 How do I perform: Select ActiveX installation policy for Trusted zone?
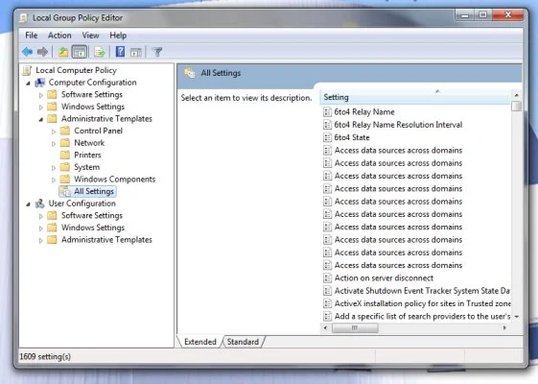coord(422,303)
